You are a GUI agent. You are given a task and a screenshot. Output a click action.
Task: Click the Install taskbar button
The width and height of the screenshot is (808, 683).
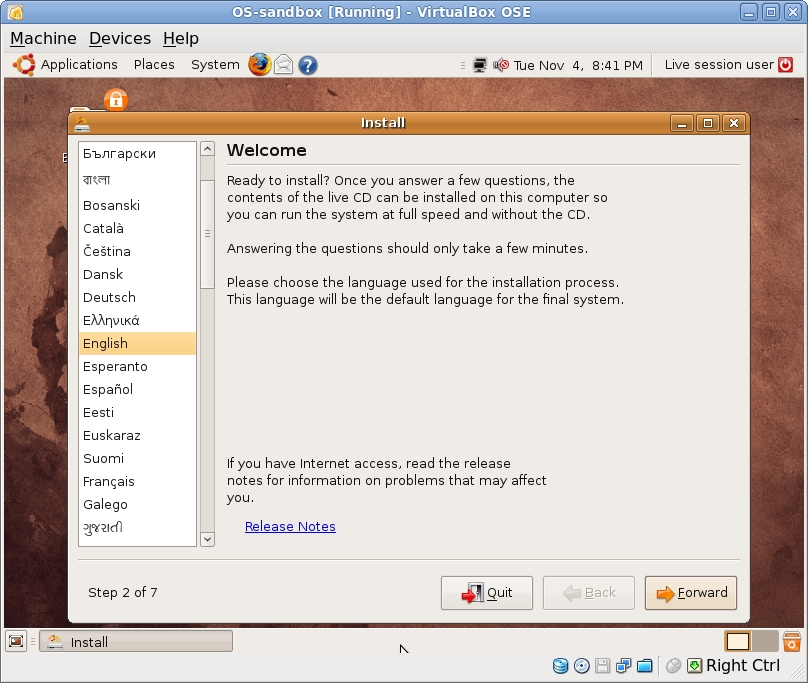136,642
